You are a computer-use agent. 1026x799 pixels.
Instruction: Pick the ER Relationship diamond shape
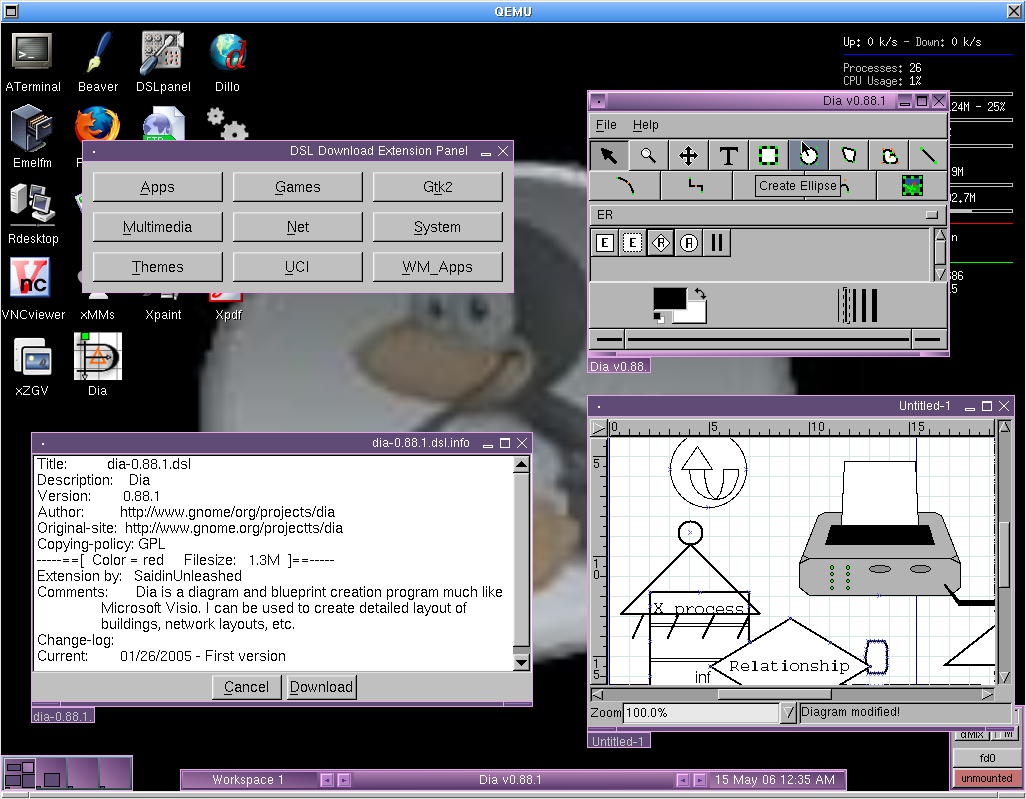[x=660, y=243]
